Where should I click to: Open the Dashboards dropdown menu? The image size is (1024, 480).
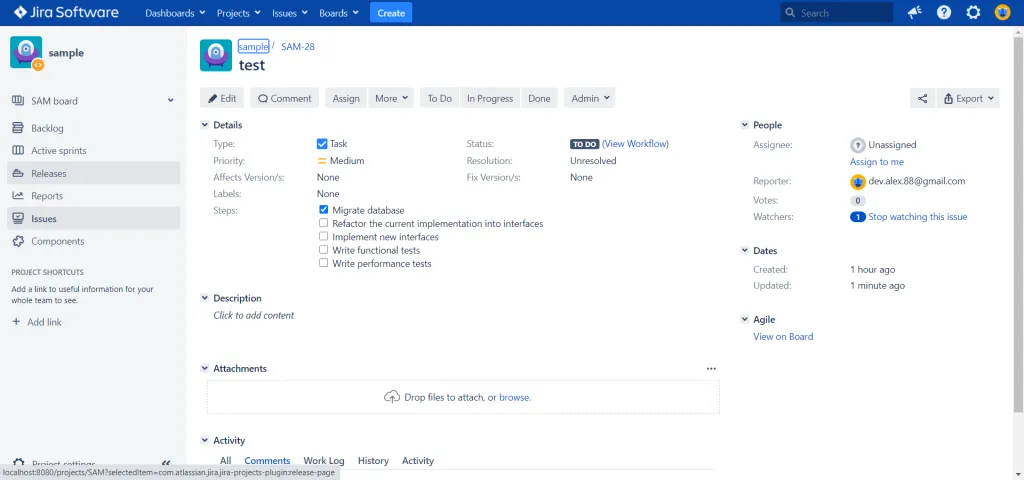click(x=175, y=12)
